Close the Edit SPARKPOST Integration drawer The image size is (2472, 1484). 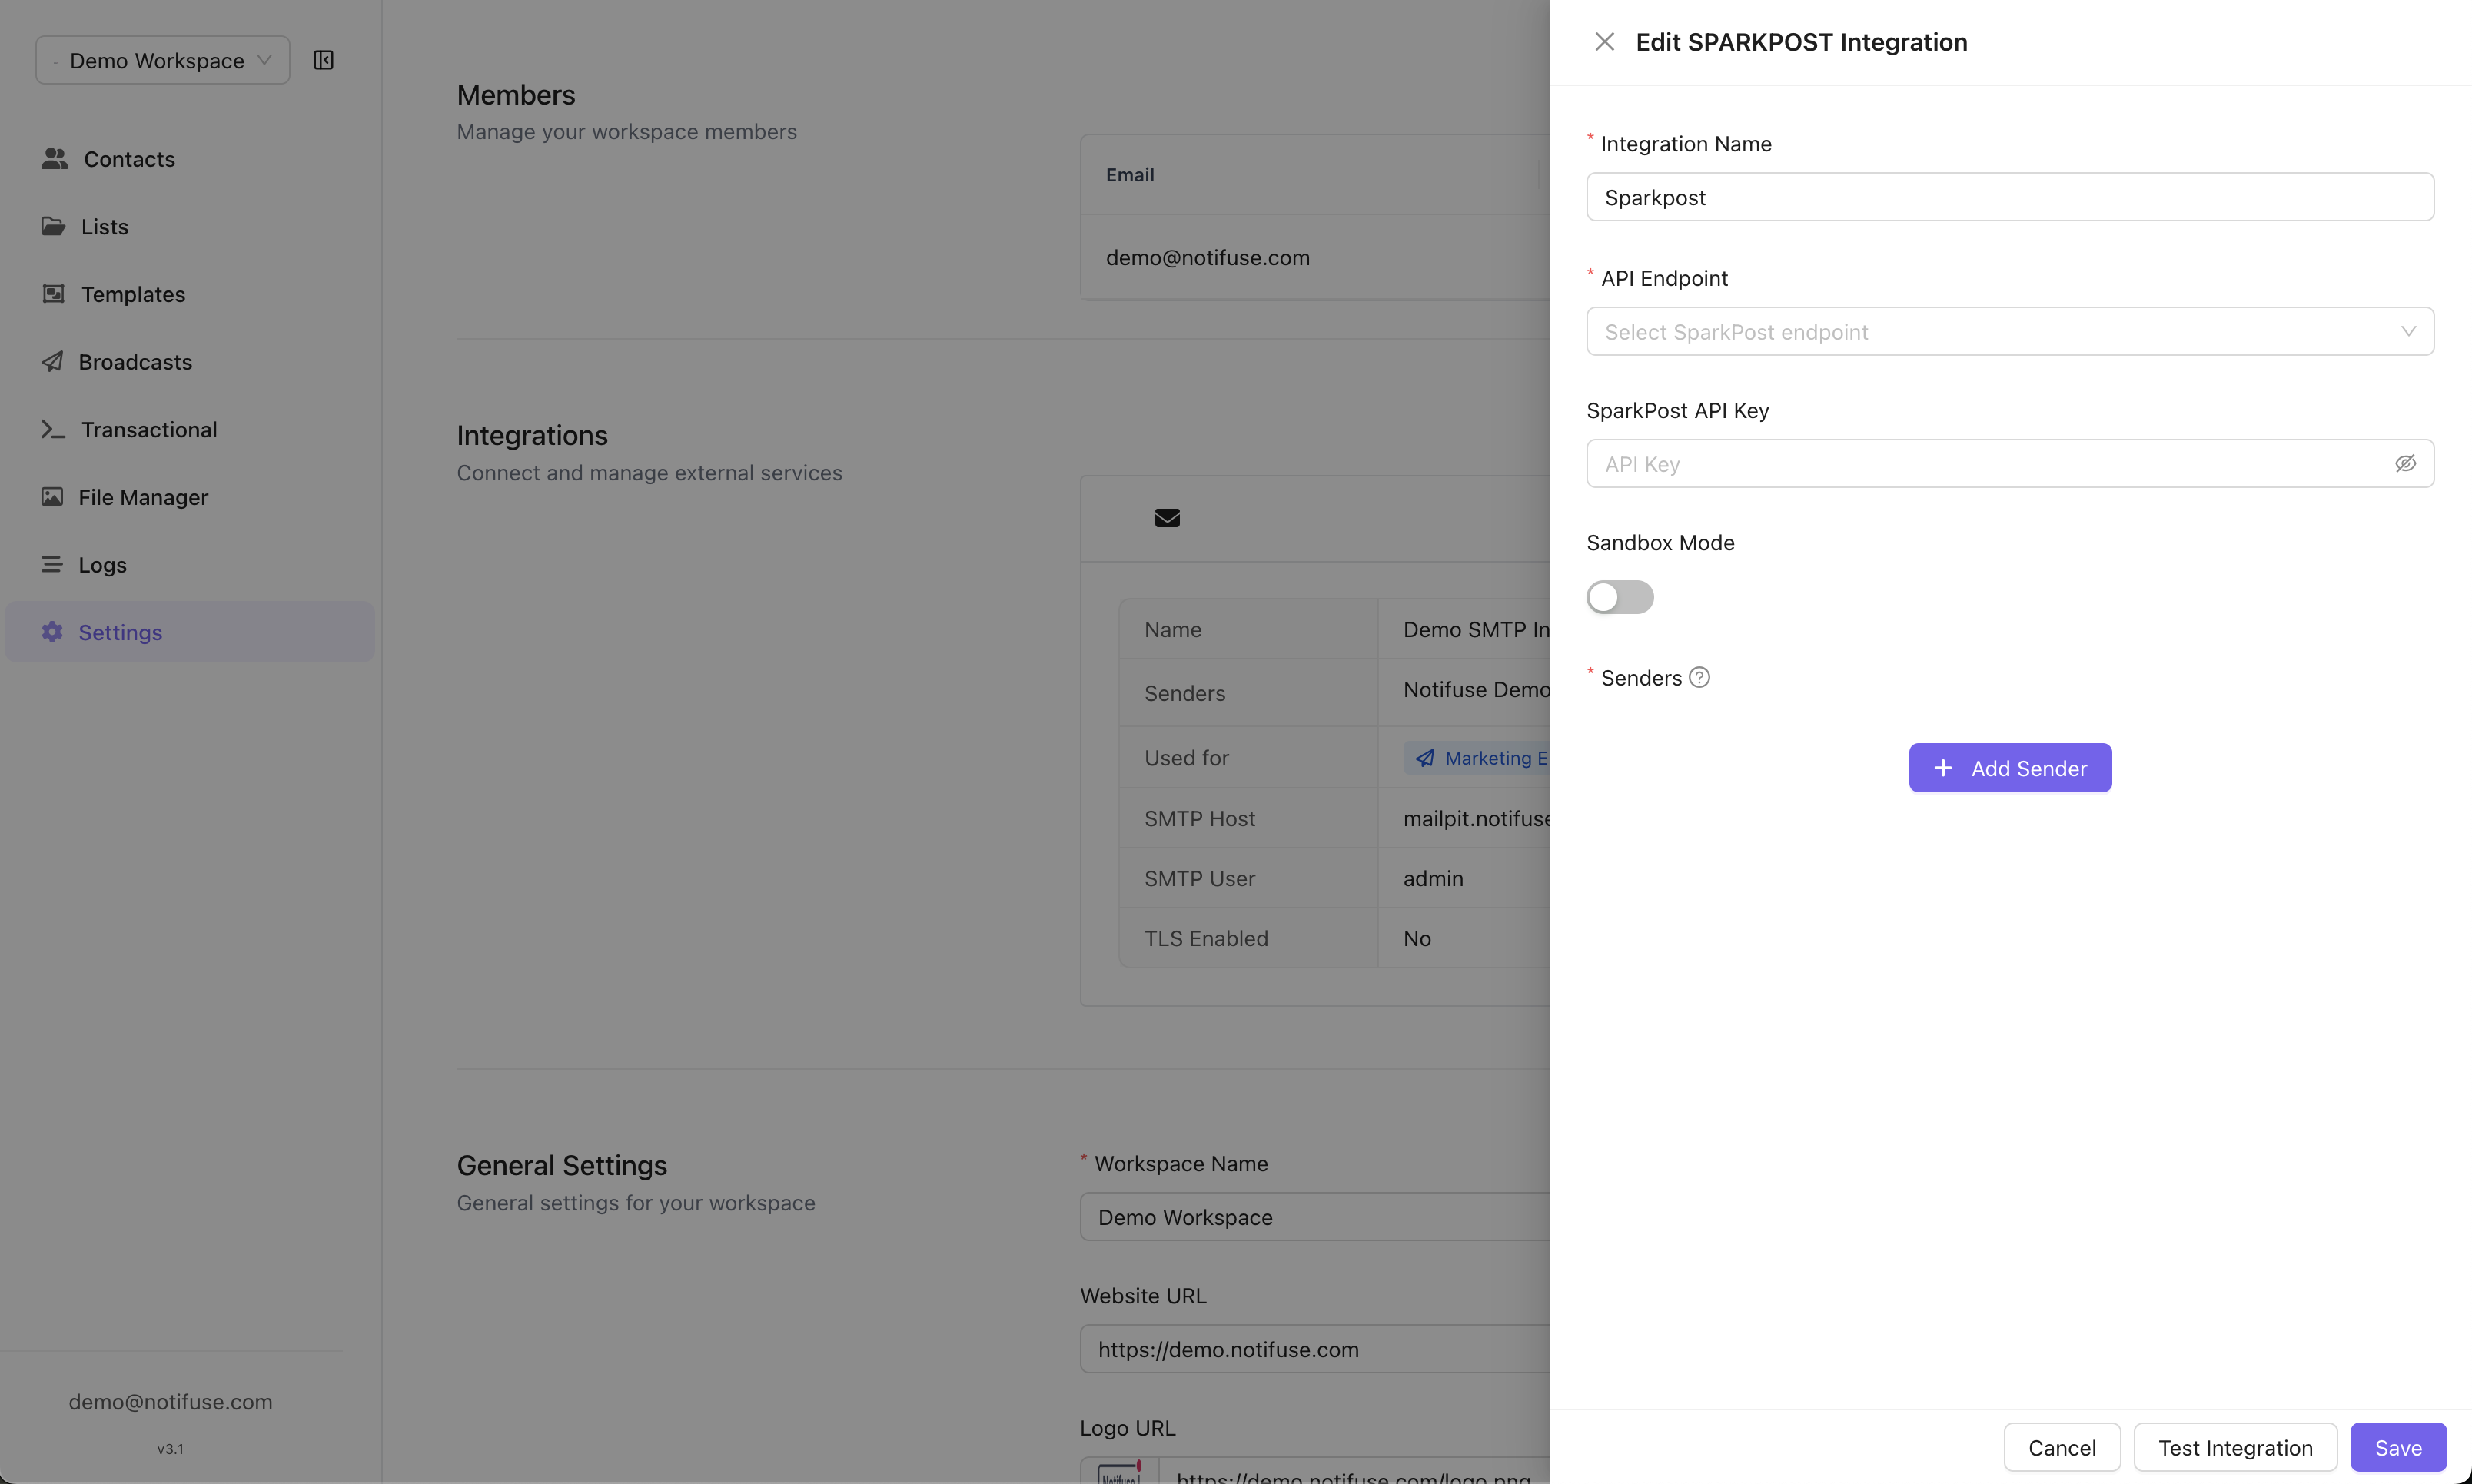(1604, 42)
